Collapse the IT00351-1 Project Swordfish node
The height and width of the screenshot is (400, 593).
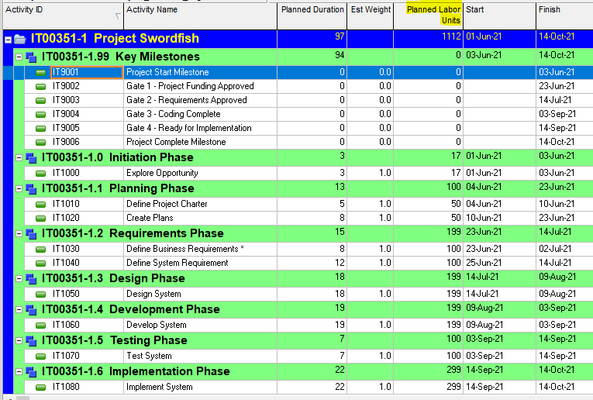click(8, 39)
